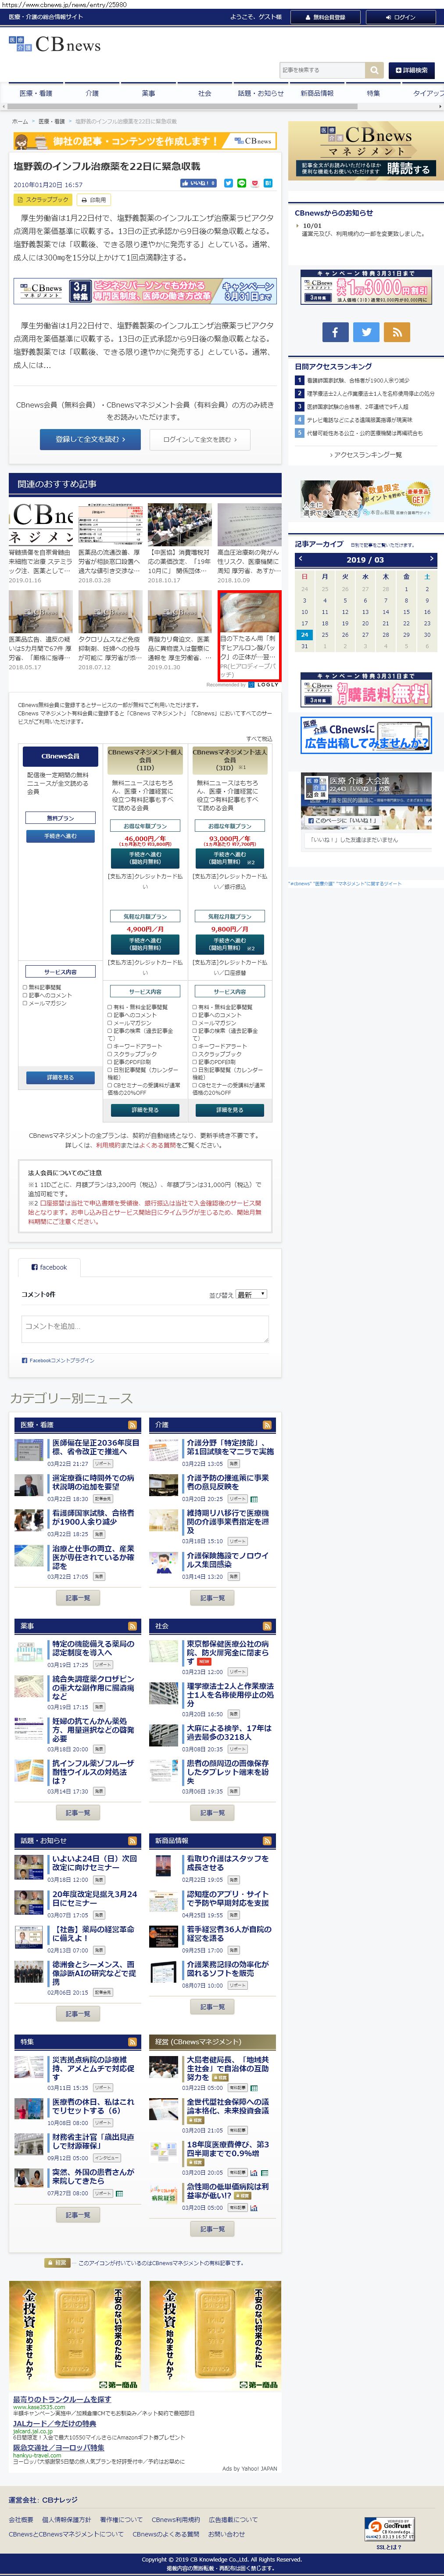The height and width of the screenshot is (2576, 444).
Task: Click ログインして全文を読む button
Action: pyautogui.click(x=200, y=439)
